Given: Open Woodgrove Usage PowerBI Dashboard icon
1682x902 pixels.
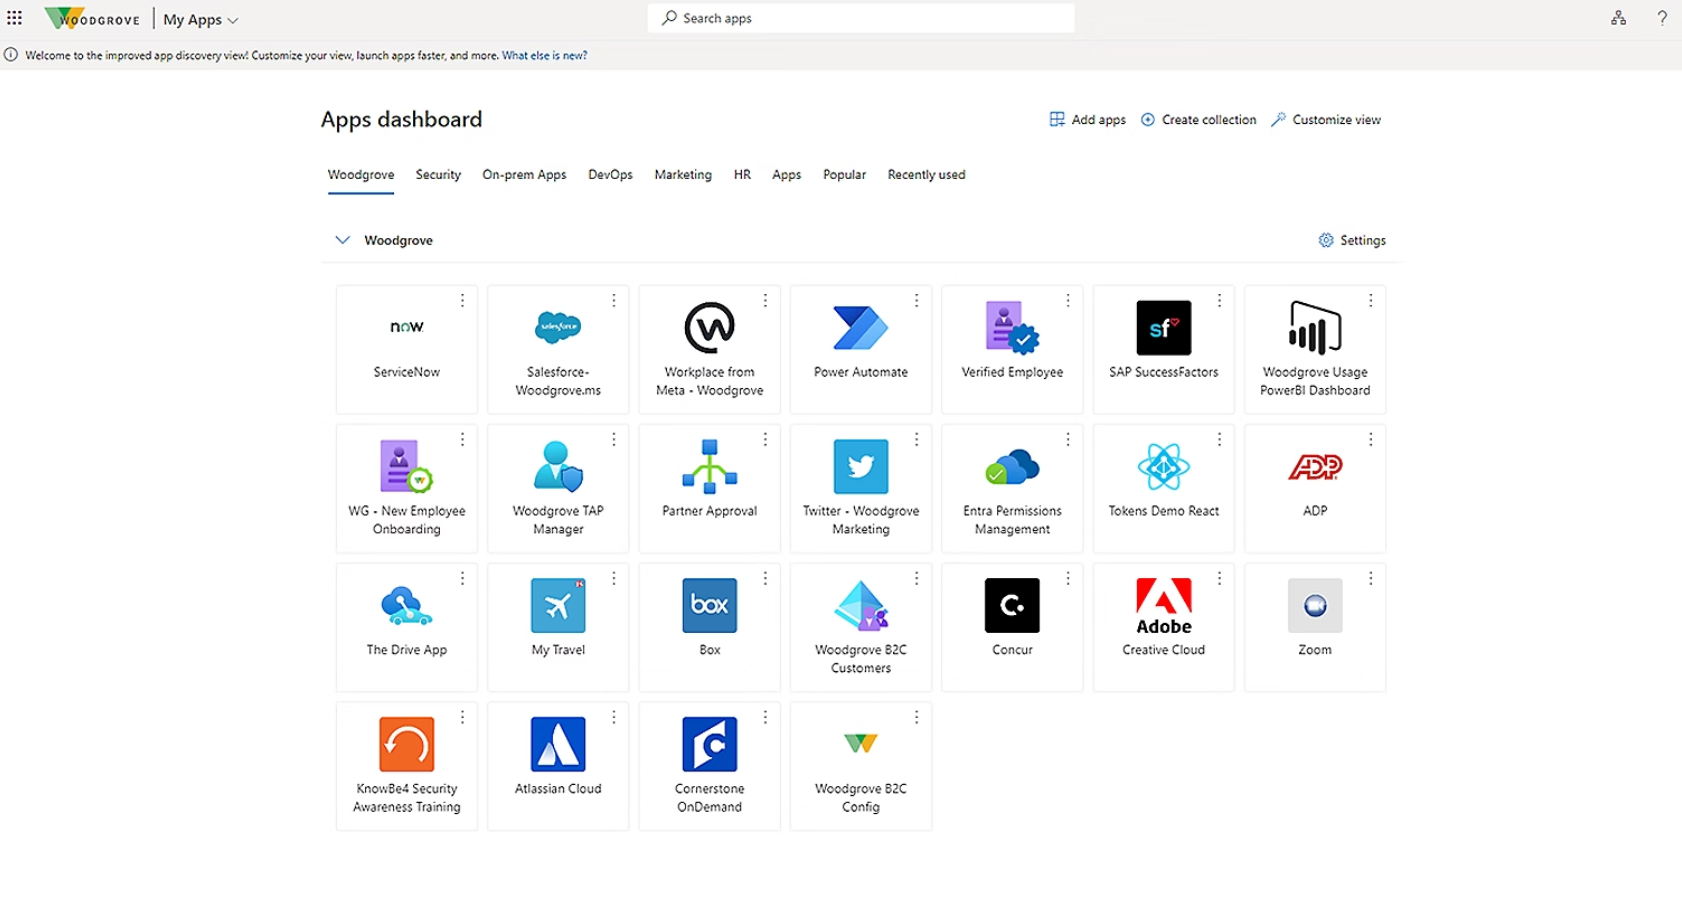Looking at the screenshot, I should [1315, 327].
